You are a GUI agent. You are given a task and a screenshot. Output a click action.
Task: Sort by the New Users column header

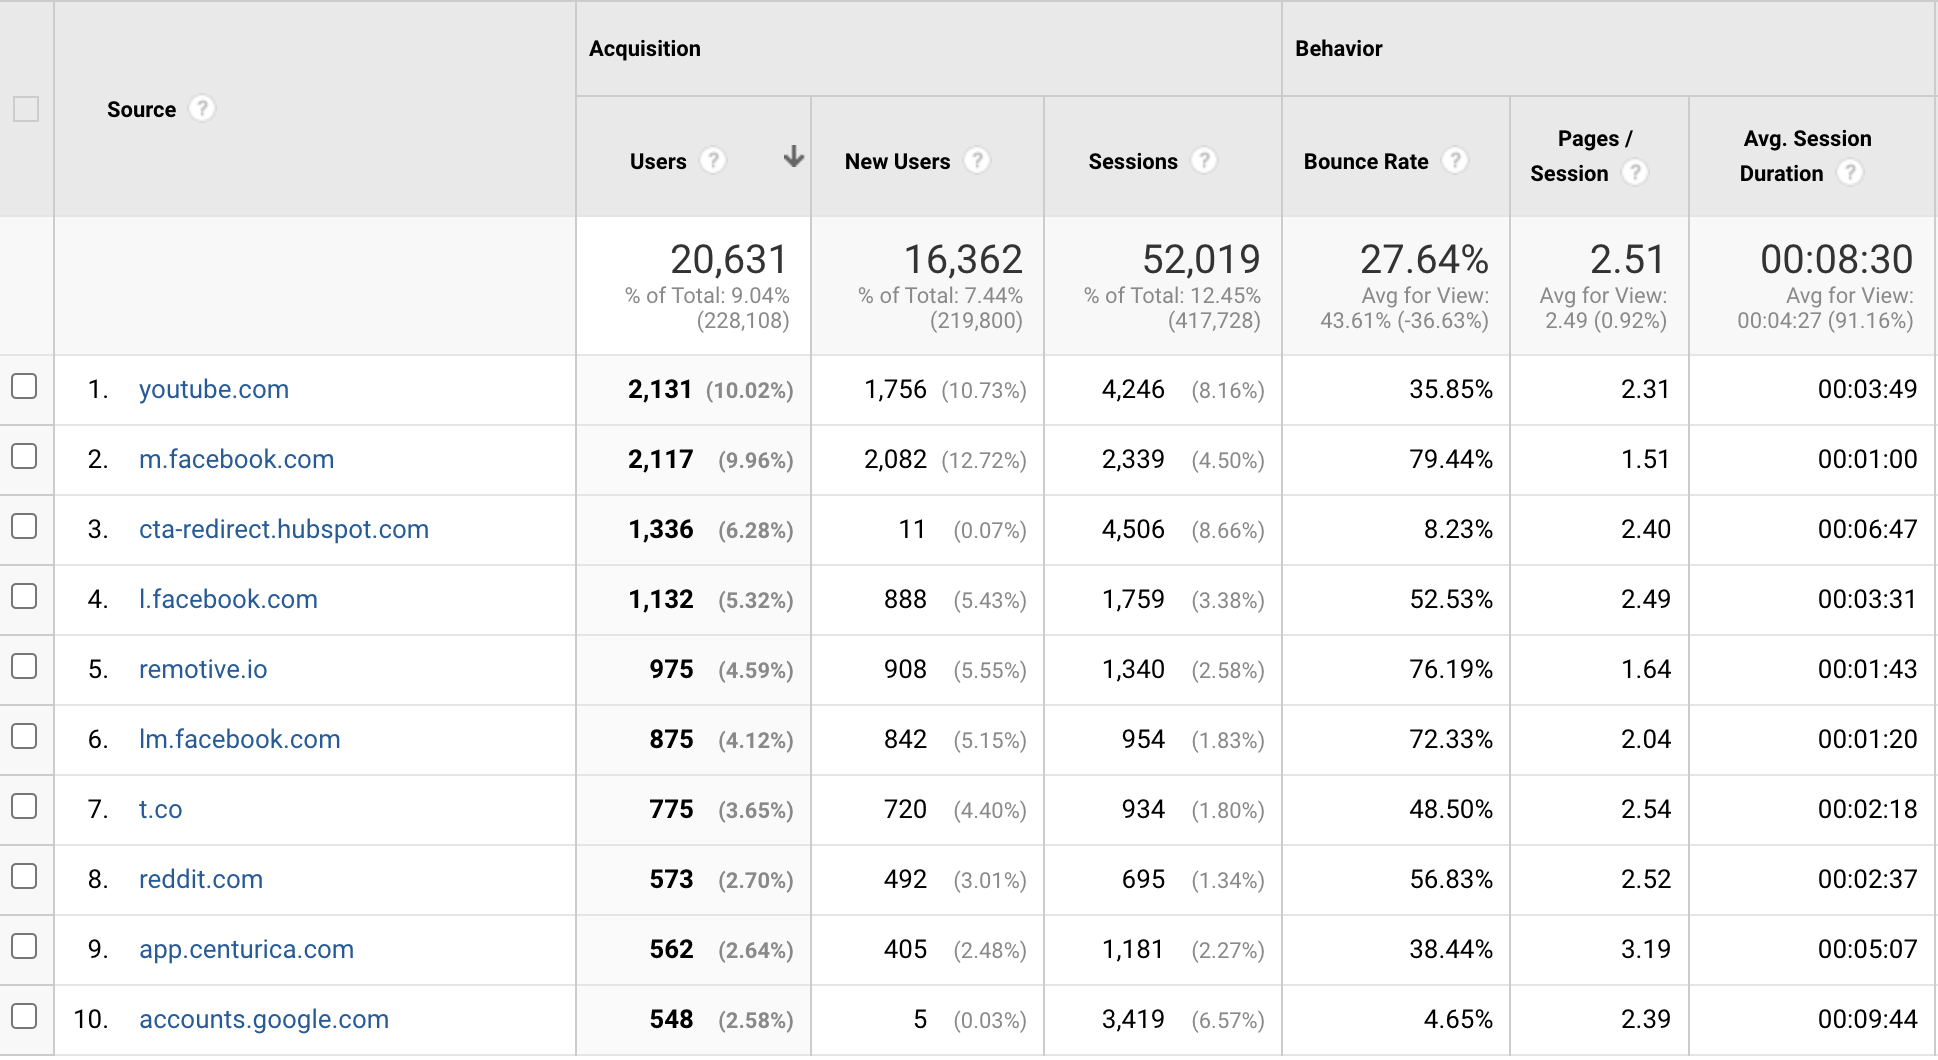(897, 162)
